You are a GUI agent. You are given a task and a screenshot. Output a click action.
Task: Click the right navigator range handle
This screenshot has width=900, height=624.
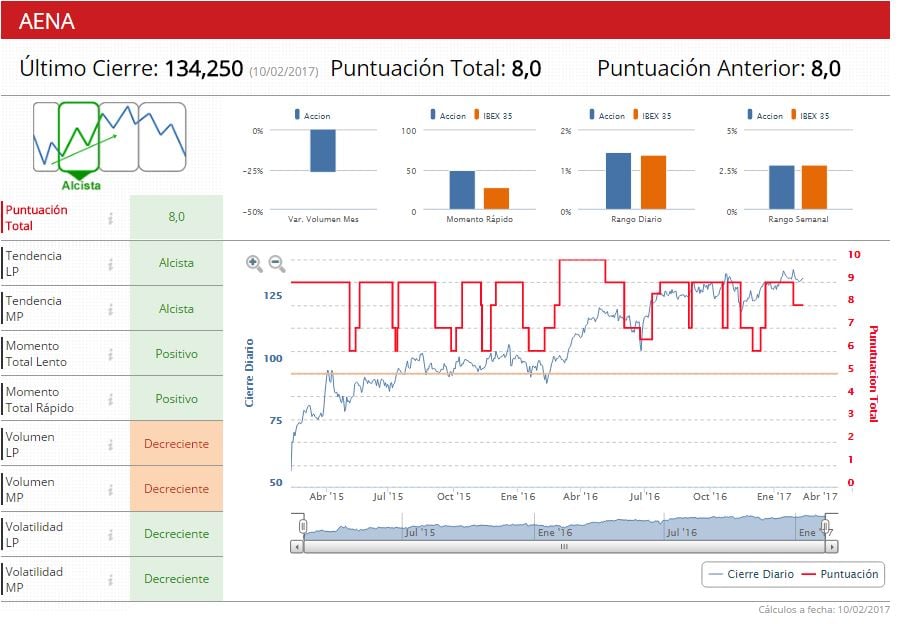(x=825, y=526)
